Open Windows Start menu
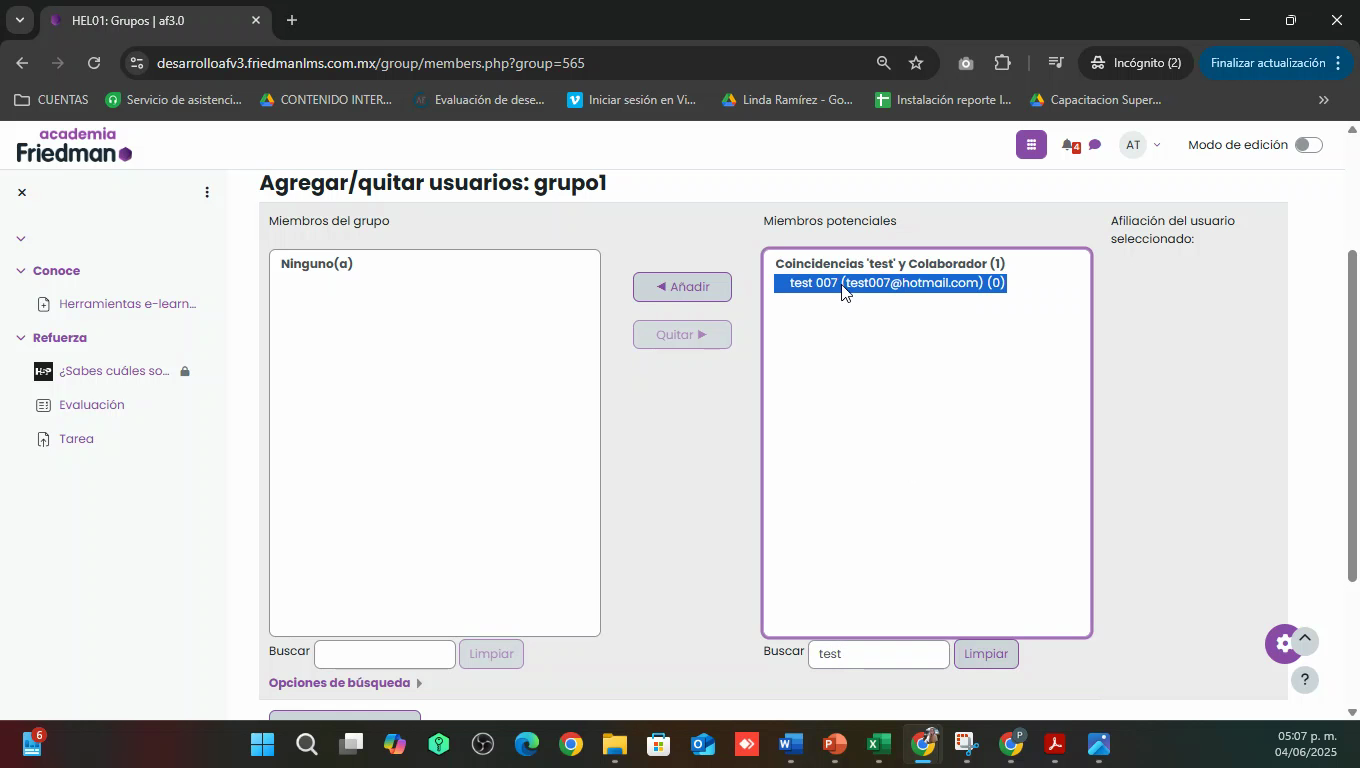This screenshot has width=1360, height=768. [x=262, y=745]
